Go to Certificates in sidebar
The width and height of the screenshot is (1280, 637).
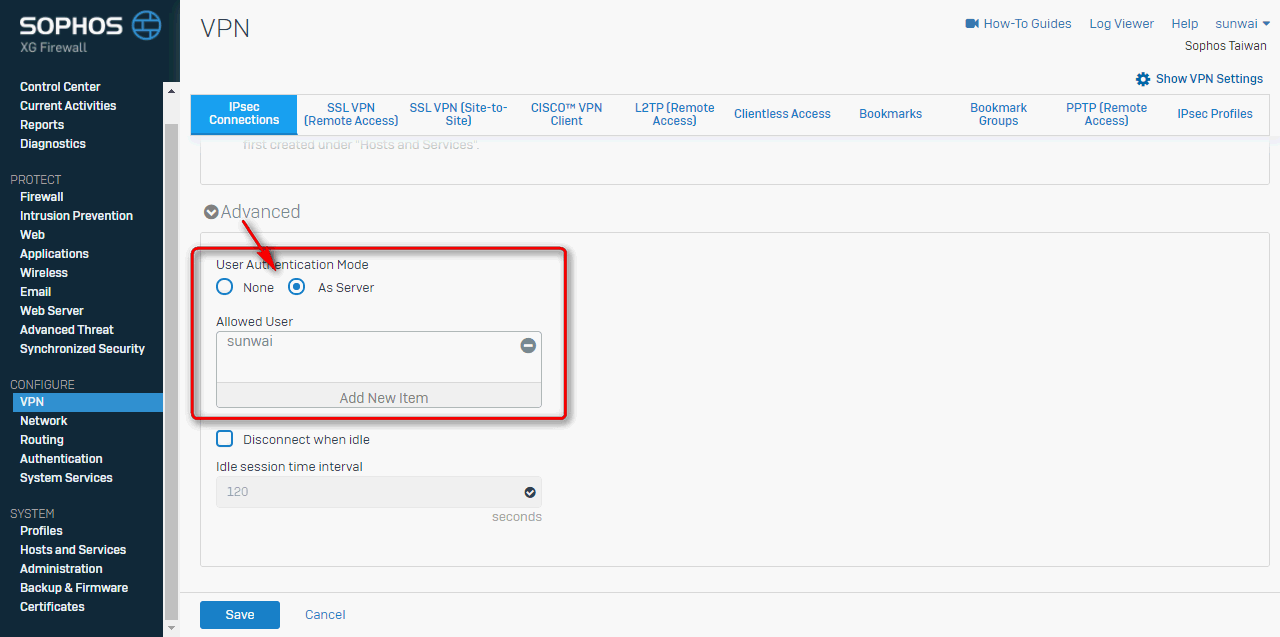click(52, 607)
